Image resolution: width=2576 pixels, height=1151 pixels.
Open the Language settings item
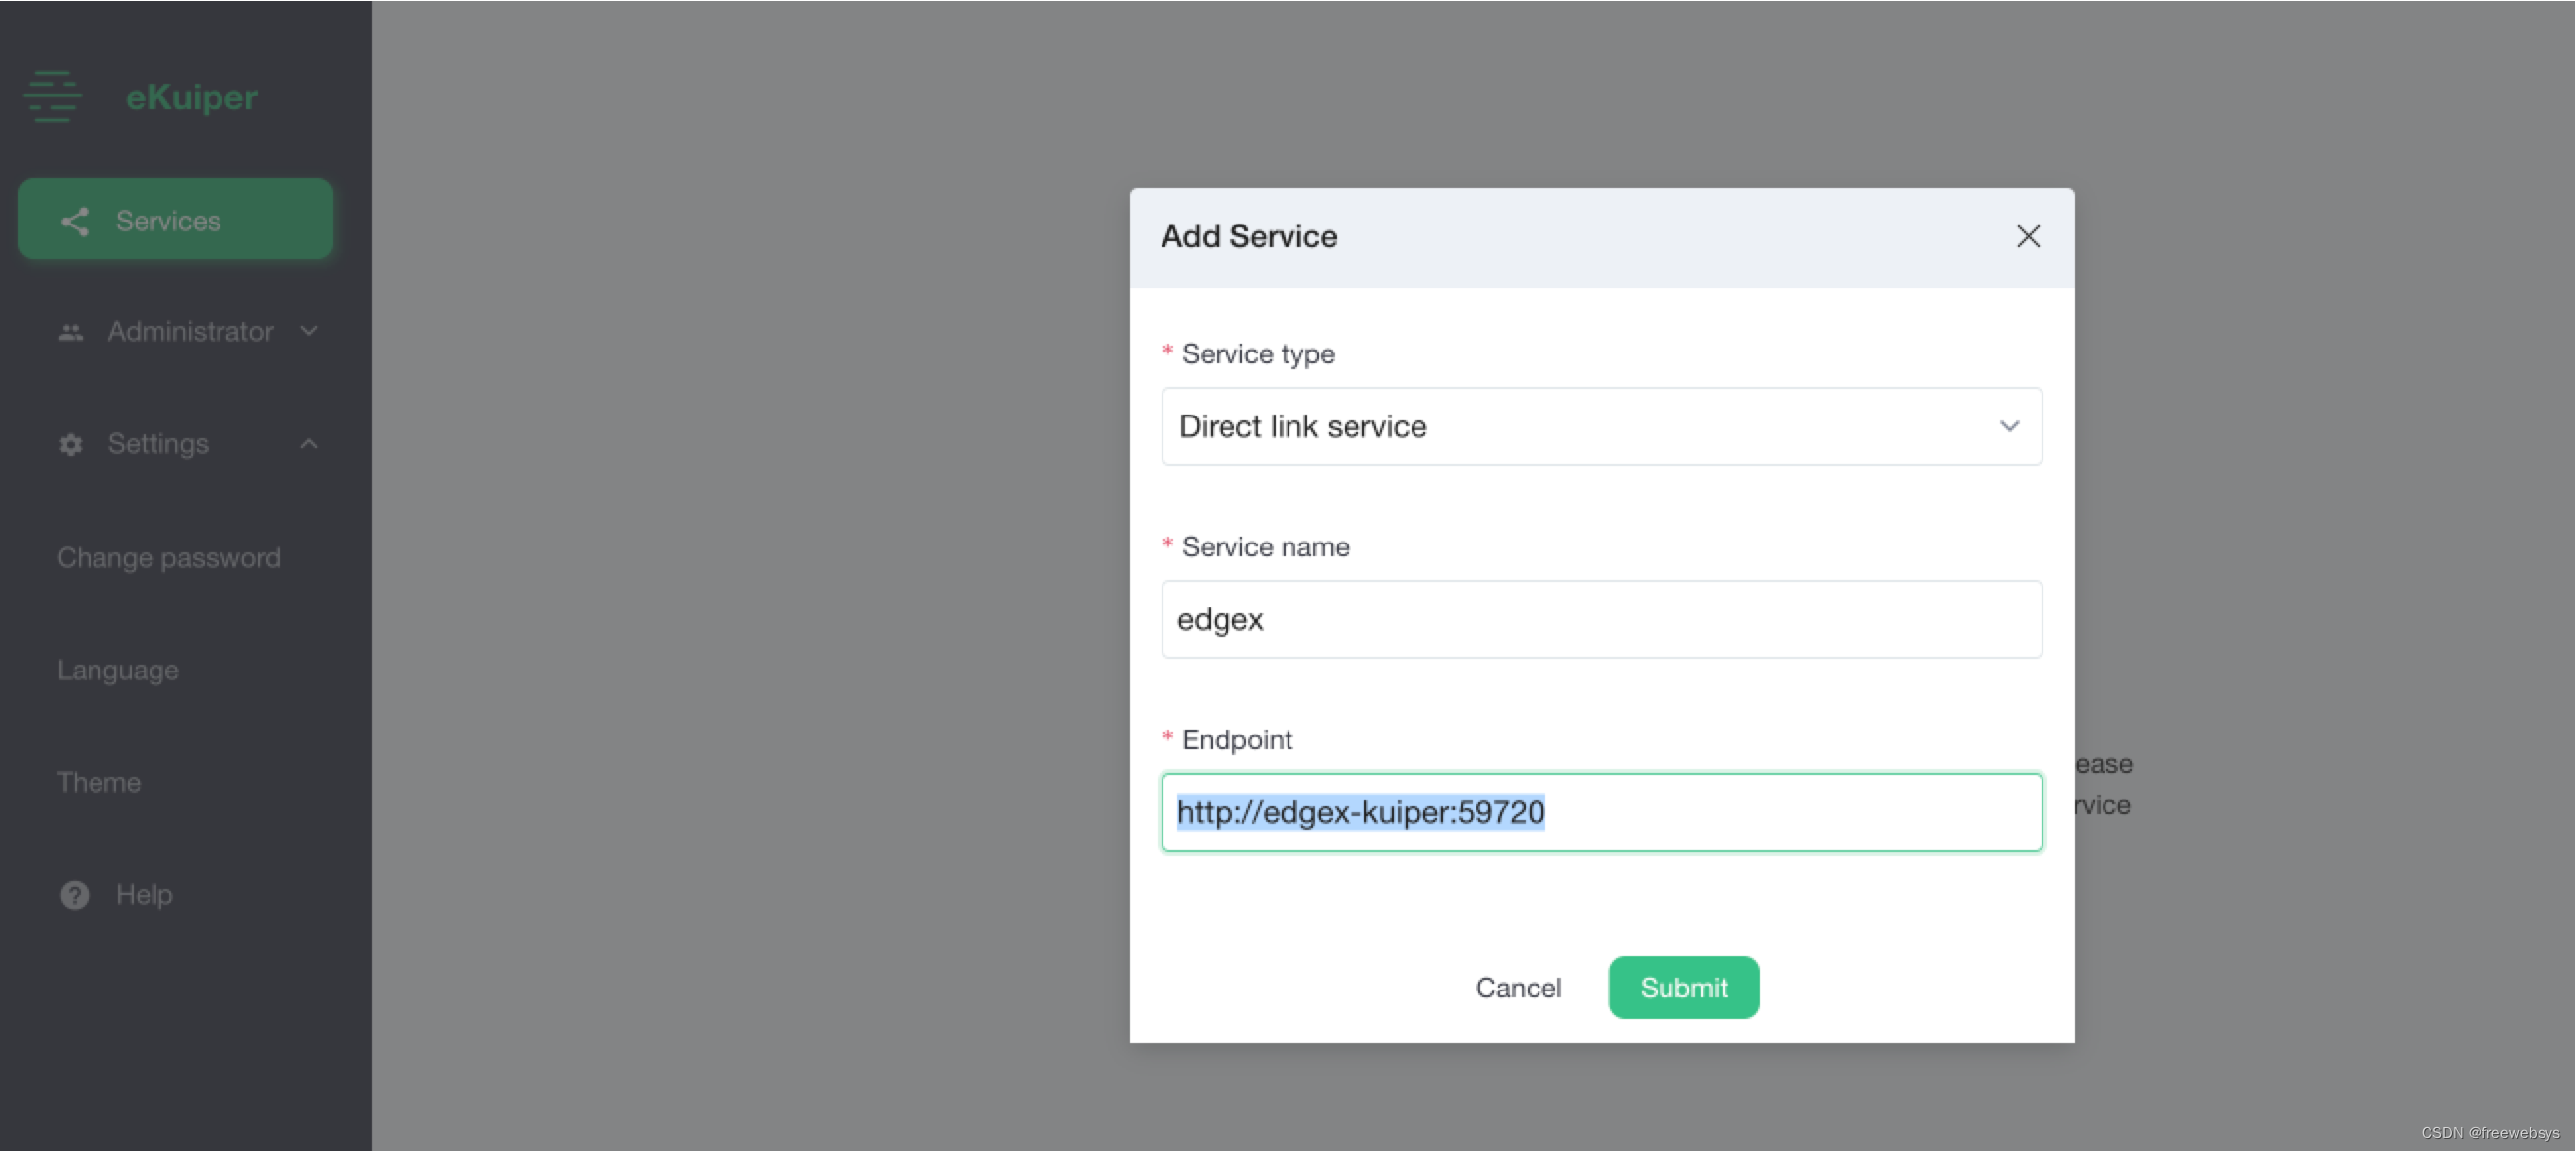(118, 670)
